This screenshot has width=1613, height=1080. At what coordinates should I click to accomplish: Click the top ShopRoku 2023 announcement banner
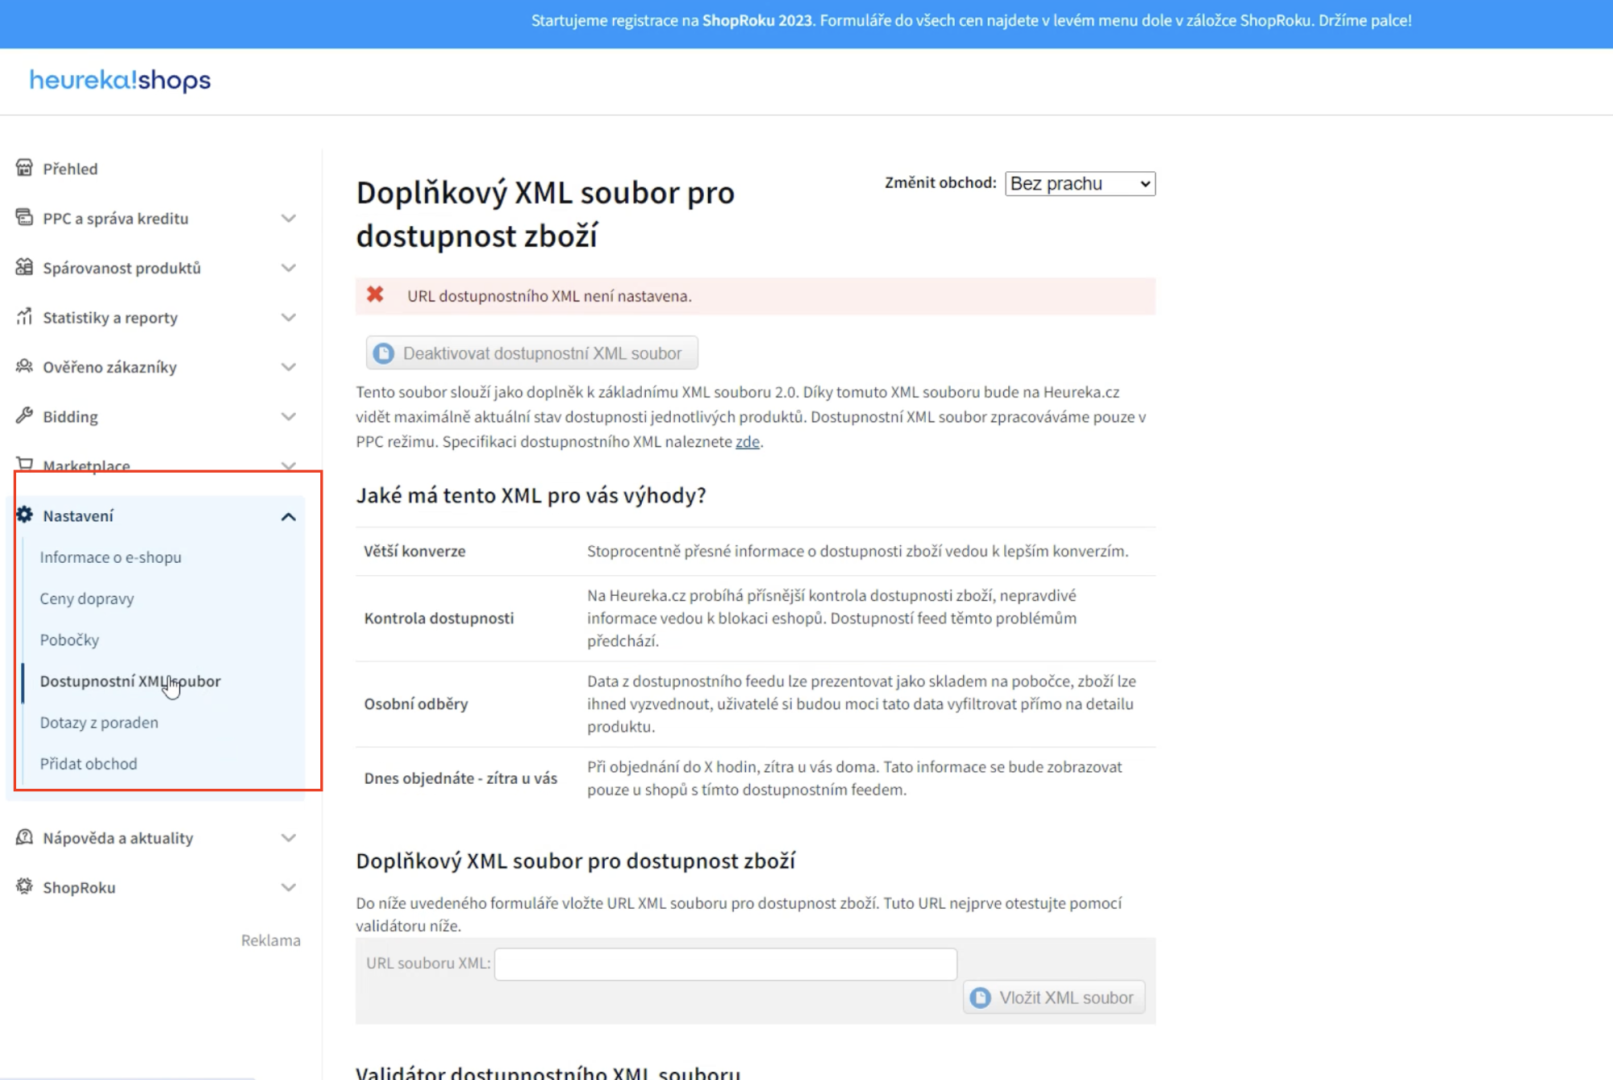pyautogui.click(x=806, y=24)
